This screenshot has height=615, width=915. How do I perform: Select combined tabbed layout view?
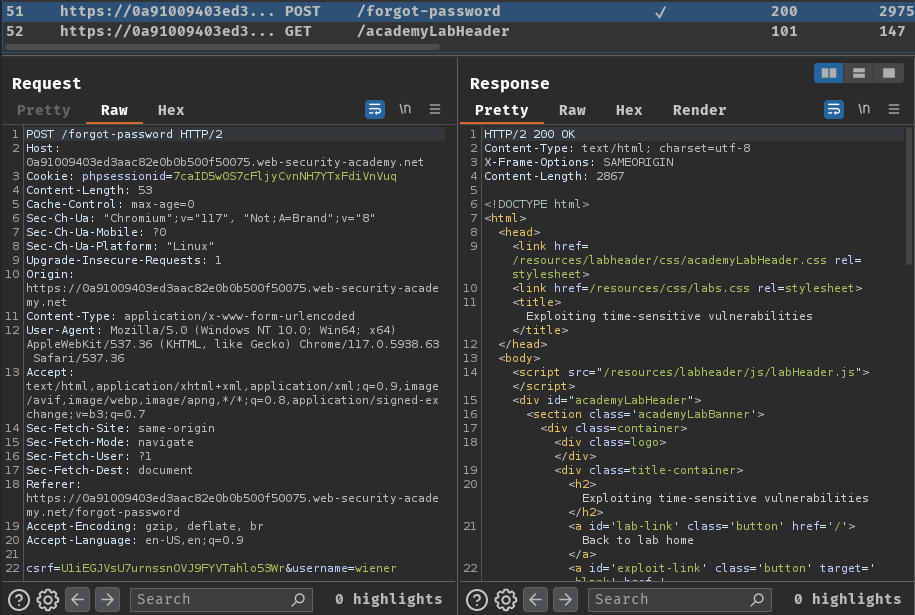889,73
